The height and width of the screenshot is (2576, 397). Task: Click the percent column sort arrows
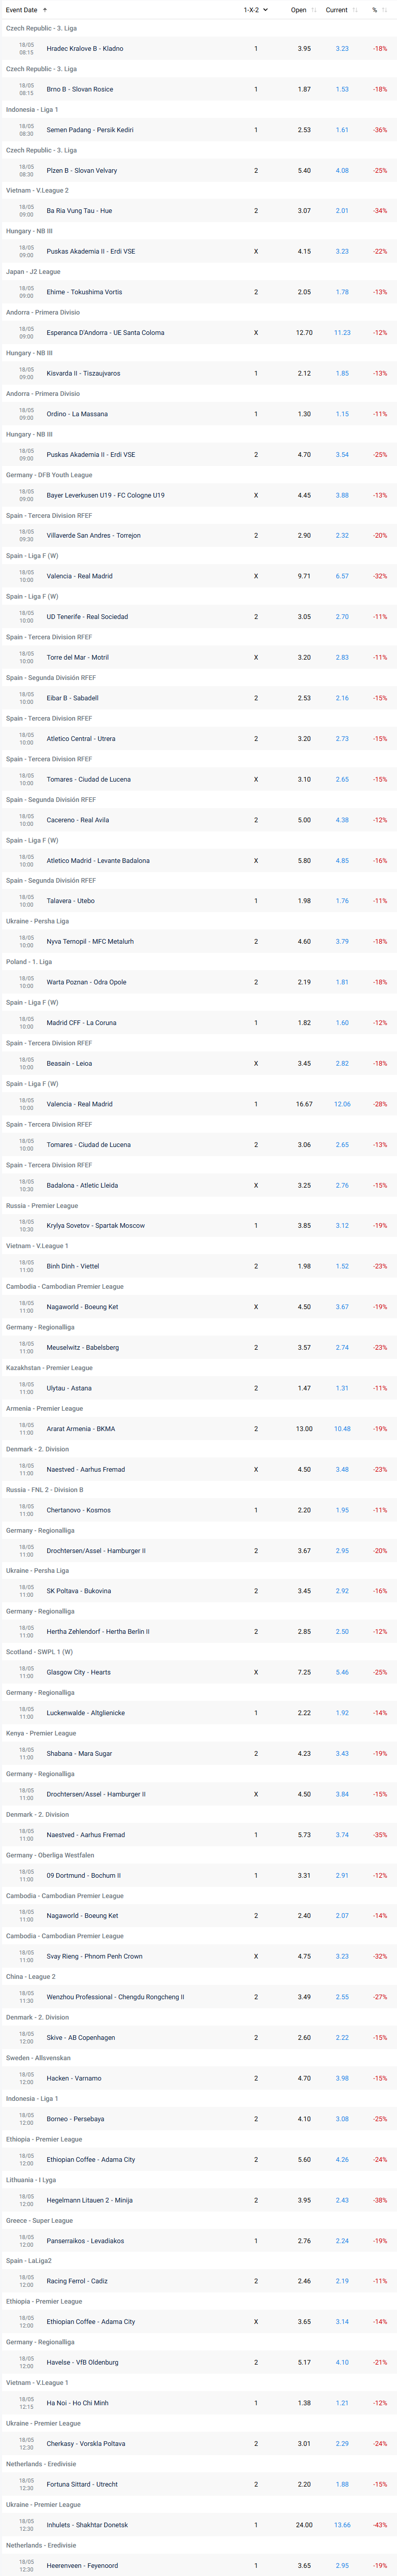point(385,10)
